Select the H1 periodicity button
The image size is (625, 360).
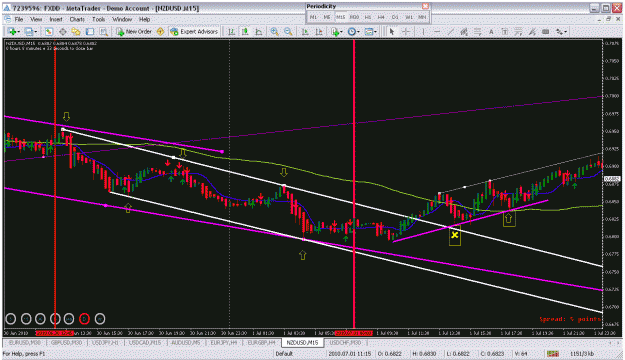pos(368,17)
